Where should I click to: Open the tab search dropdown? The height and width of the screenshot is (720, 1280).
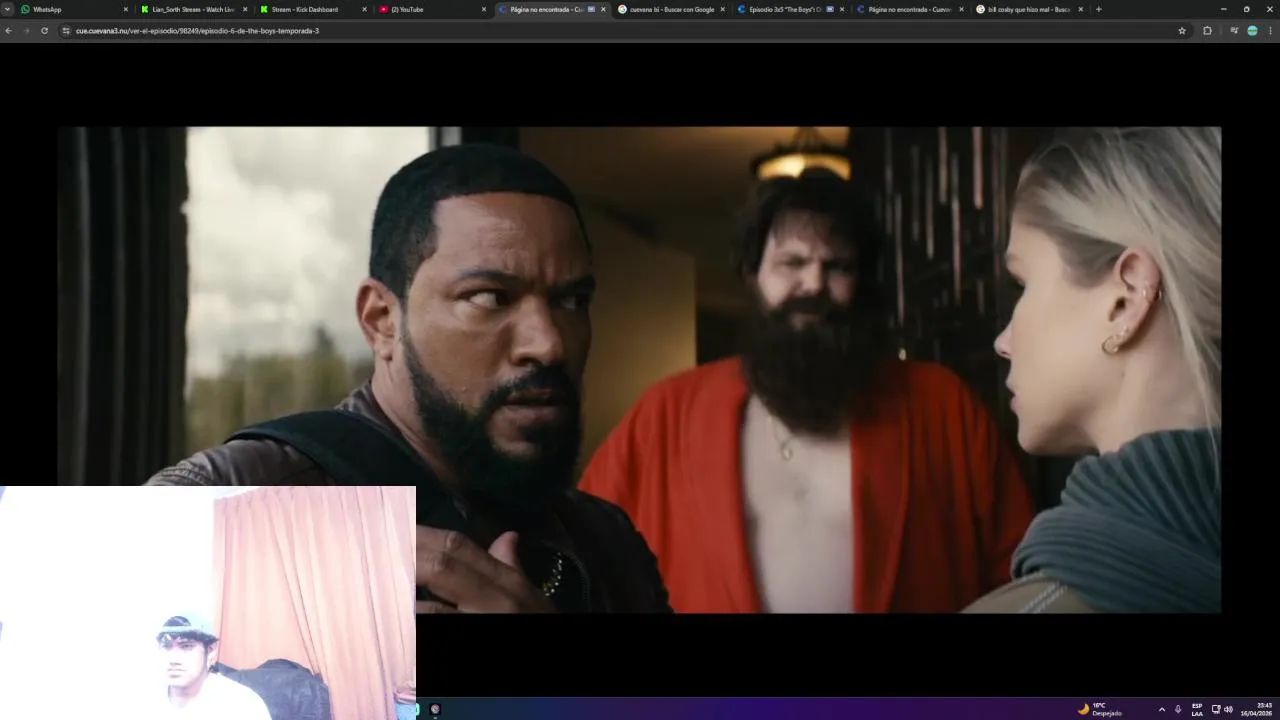click(7, 9)
